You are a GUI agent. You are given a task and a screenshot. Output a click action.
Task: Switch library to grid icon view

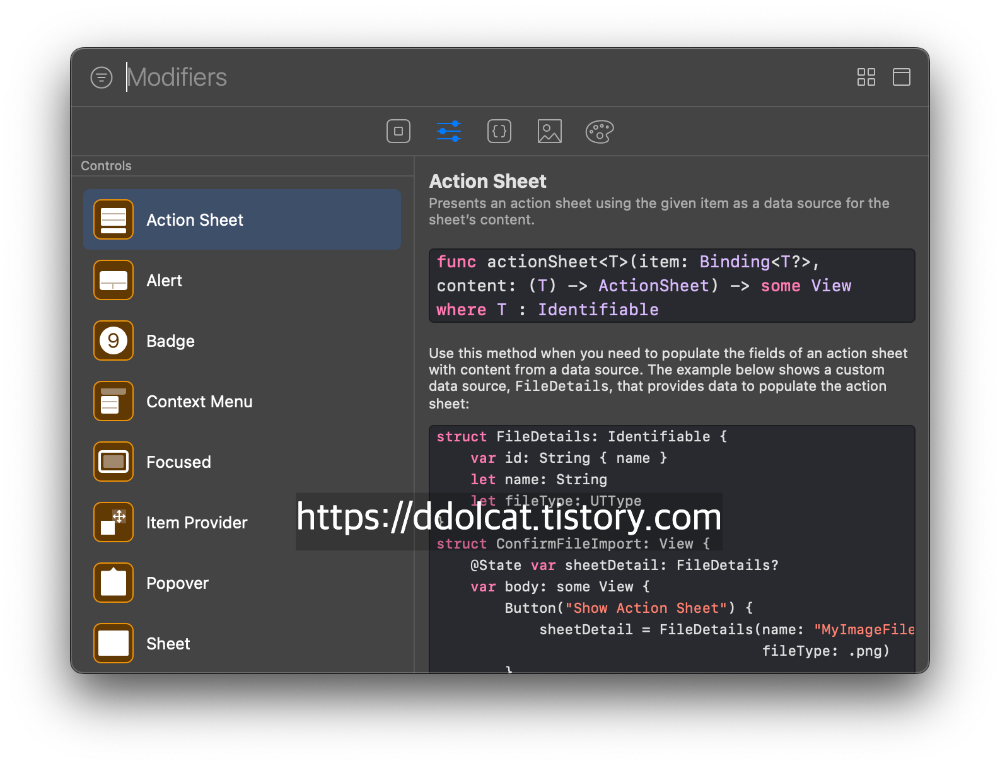point(866,78)
